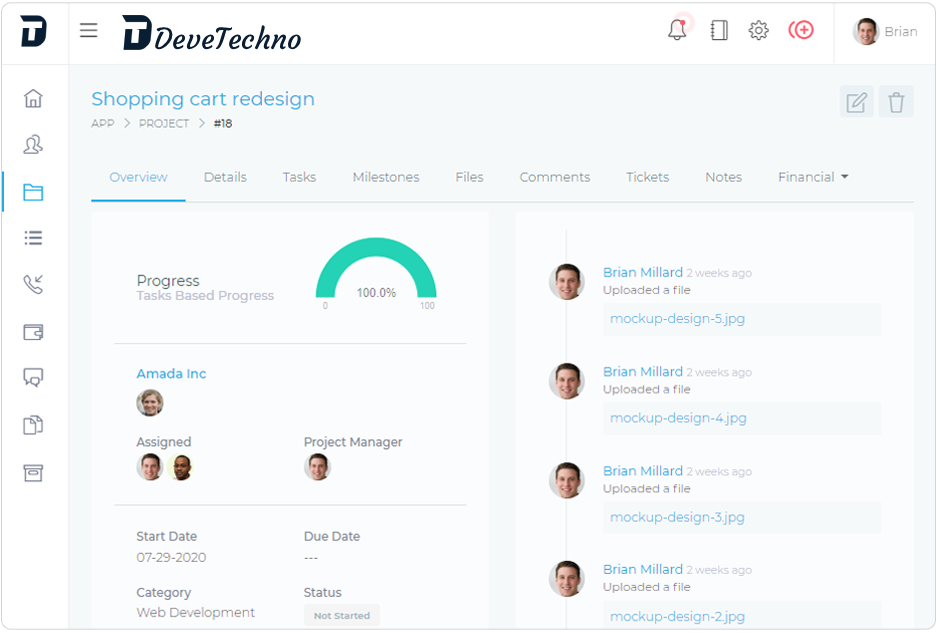Go to Home in the sidebar
Image resolution: width=940 pixels, height=633 pixels.
pyautogui.click(x=34, y=98)
